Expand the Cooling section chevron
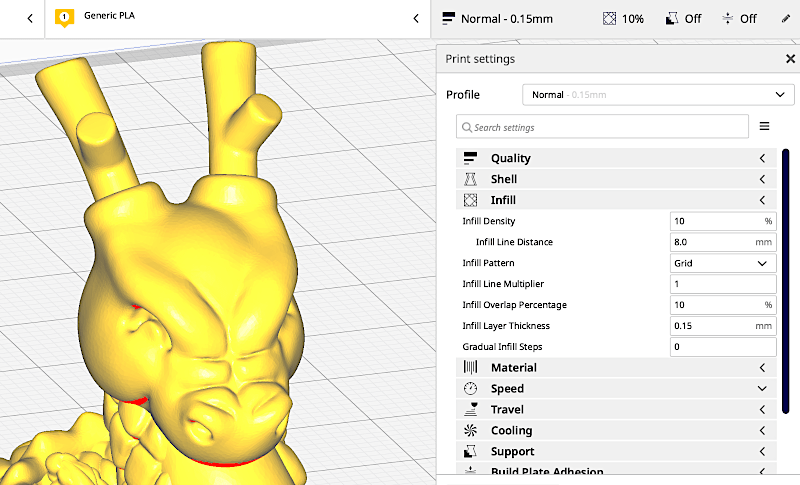Image resolution: width=800 pixels, height=485 pixels. tap(762, 430)
